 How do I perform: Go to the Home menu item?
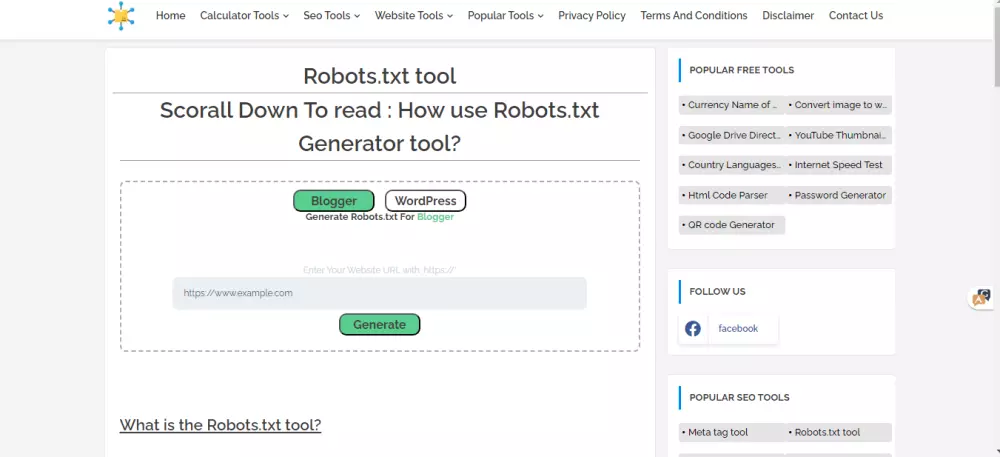pos(171,16)
